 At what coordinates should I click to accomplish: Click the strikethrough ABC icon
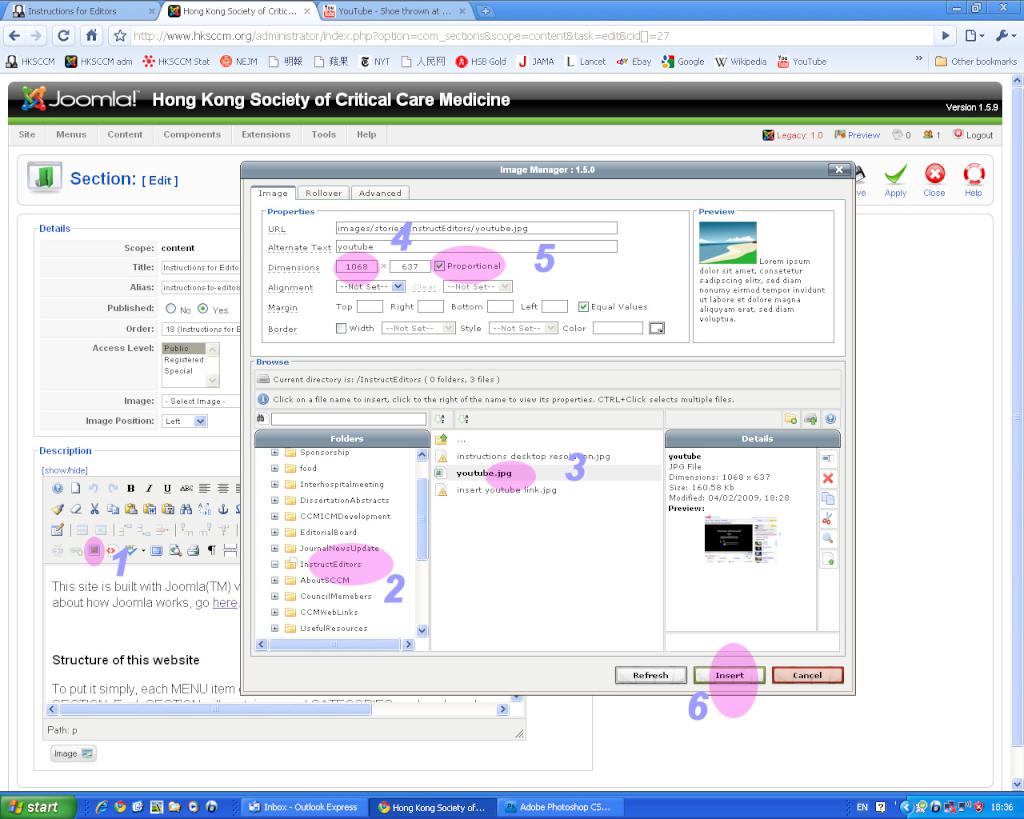[186, 489]
